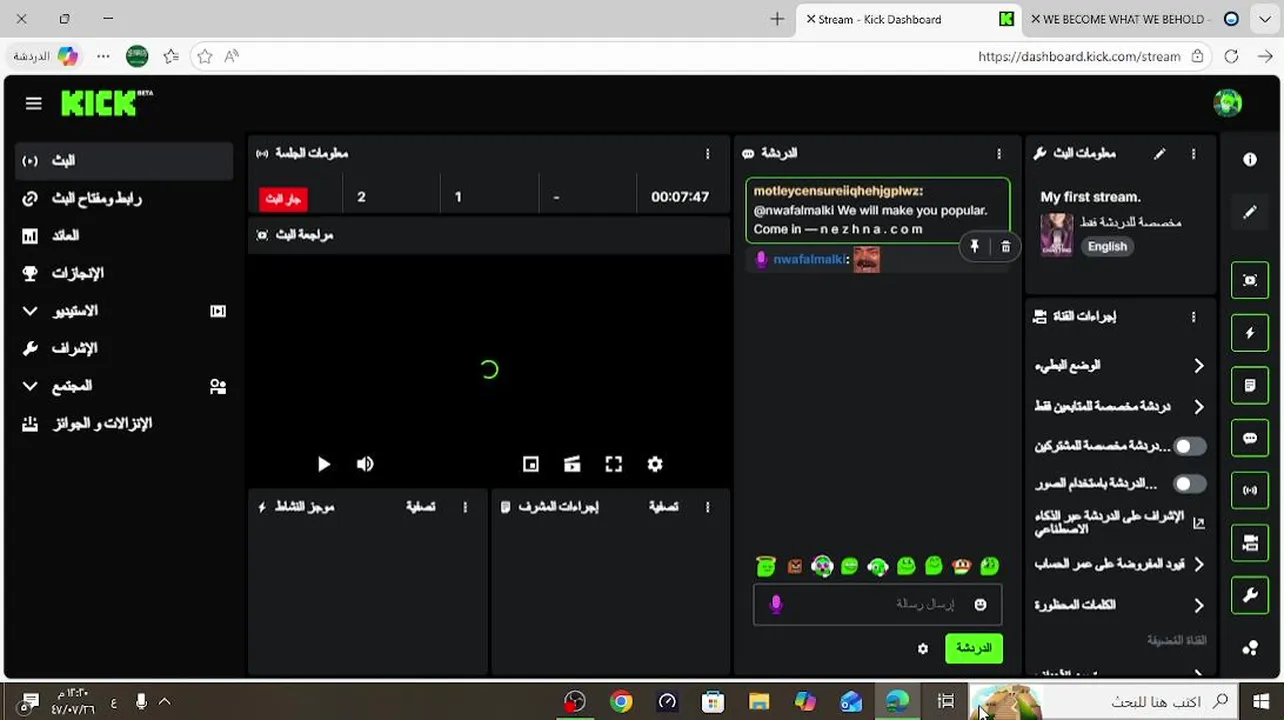Viewport: 1284px width, 720px height.
Task: Click the stream category thumbnail
Action: (1056, 234)
